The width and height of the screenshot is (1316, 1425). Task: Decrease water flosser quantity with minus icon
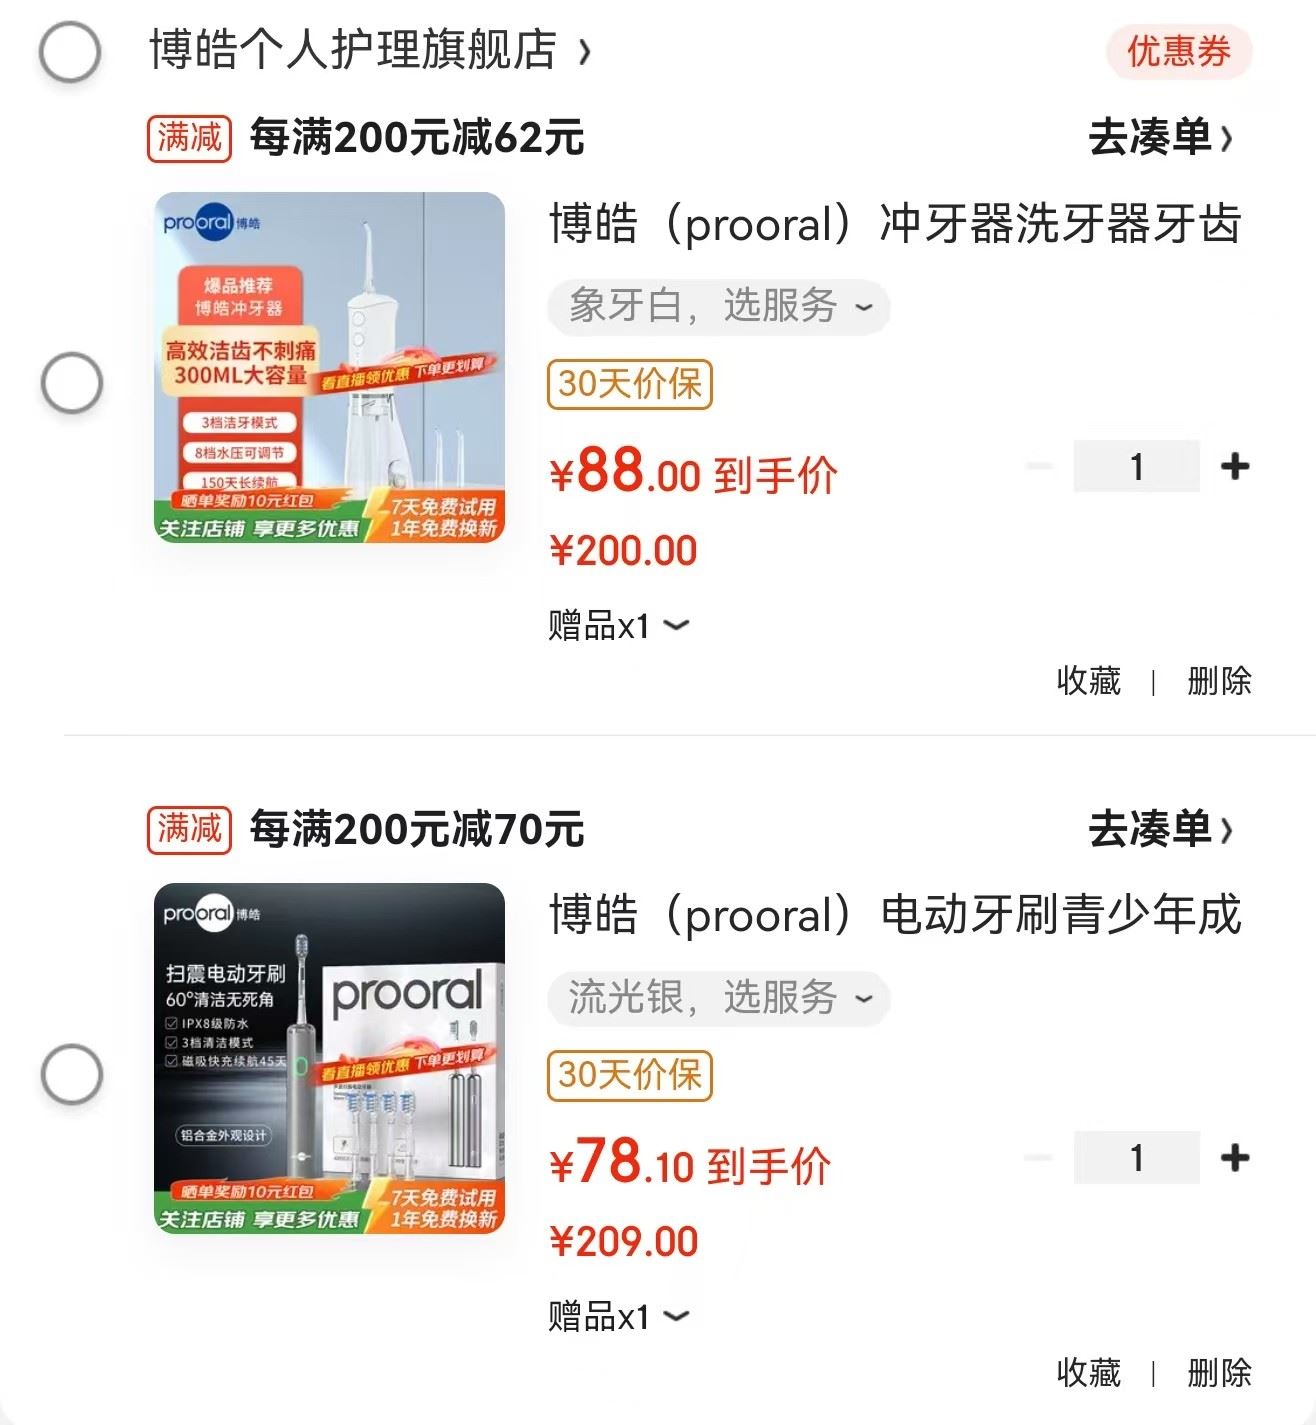click(1039, 466)
